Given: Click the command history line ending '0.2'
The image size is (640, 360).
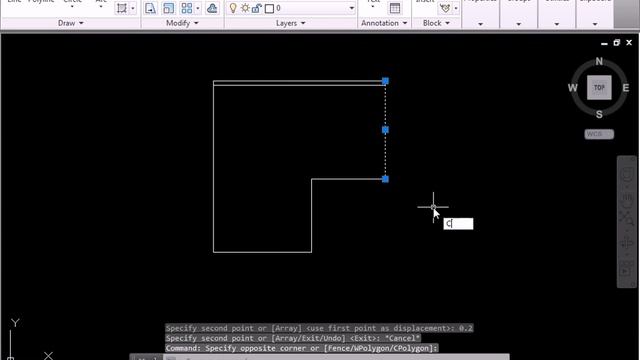Looking at the screenshot, I should click(319, 328).
